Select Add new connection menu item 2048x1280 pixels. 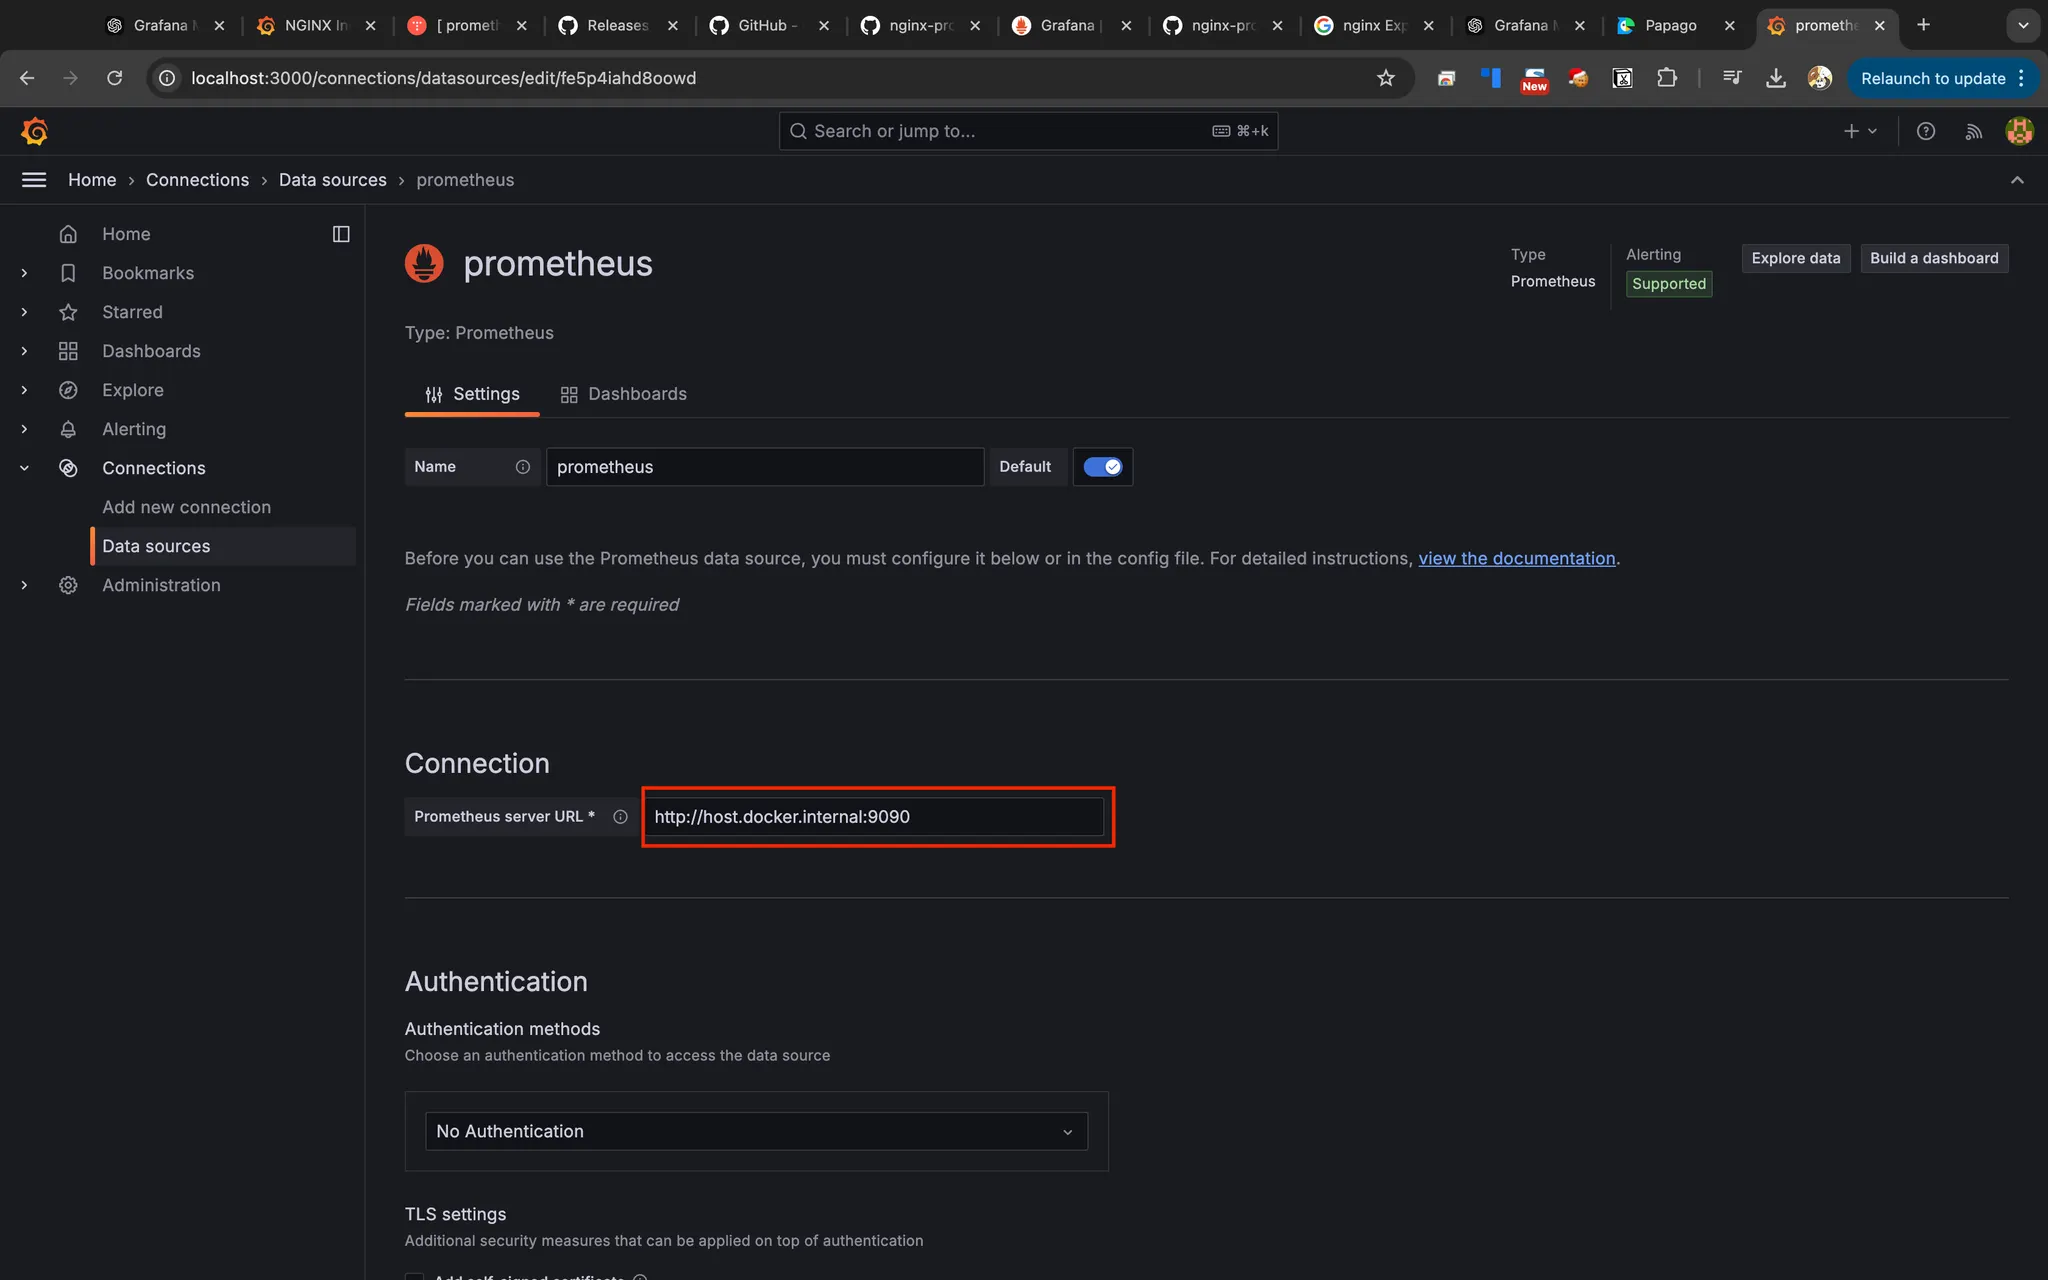[186, 507]
